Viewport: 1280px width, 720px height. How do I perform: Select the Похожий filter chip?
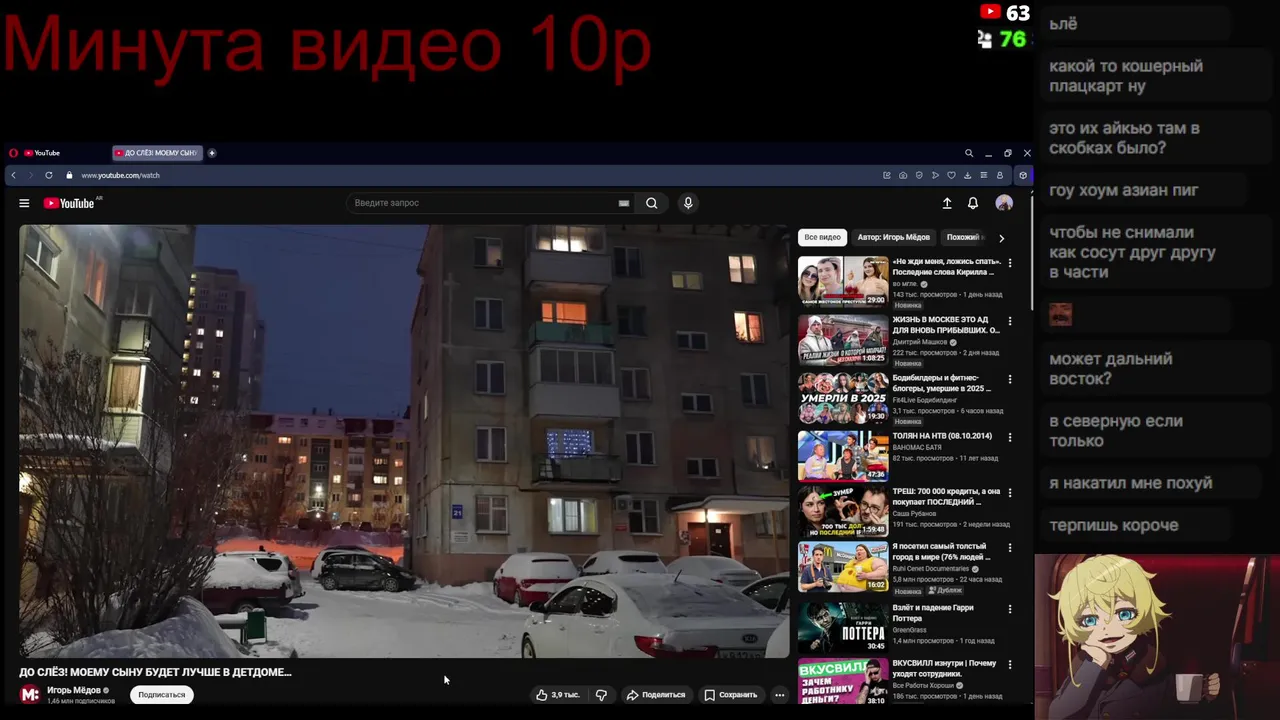click(964, 238)
